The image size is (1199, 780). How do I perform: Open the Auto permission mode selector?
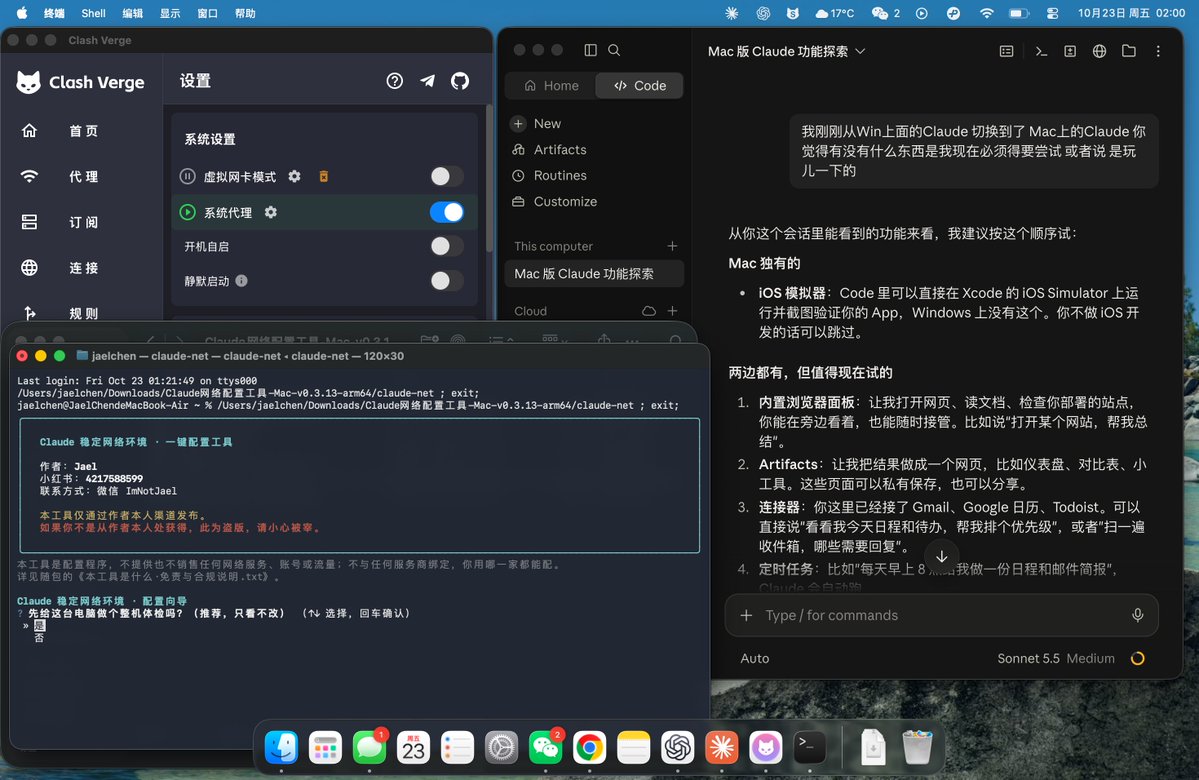755,658
